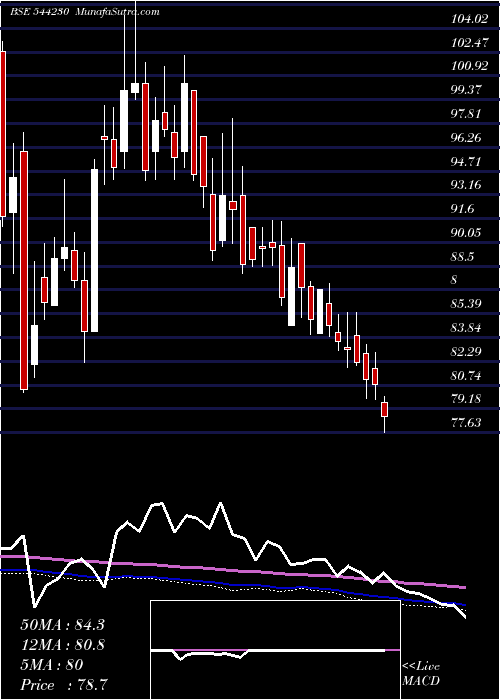Click the 90.05 price axis label

(x=468, y=233)
